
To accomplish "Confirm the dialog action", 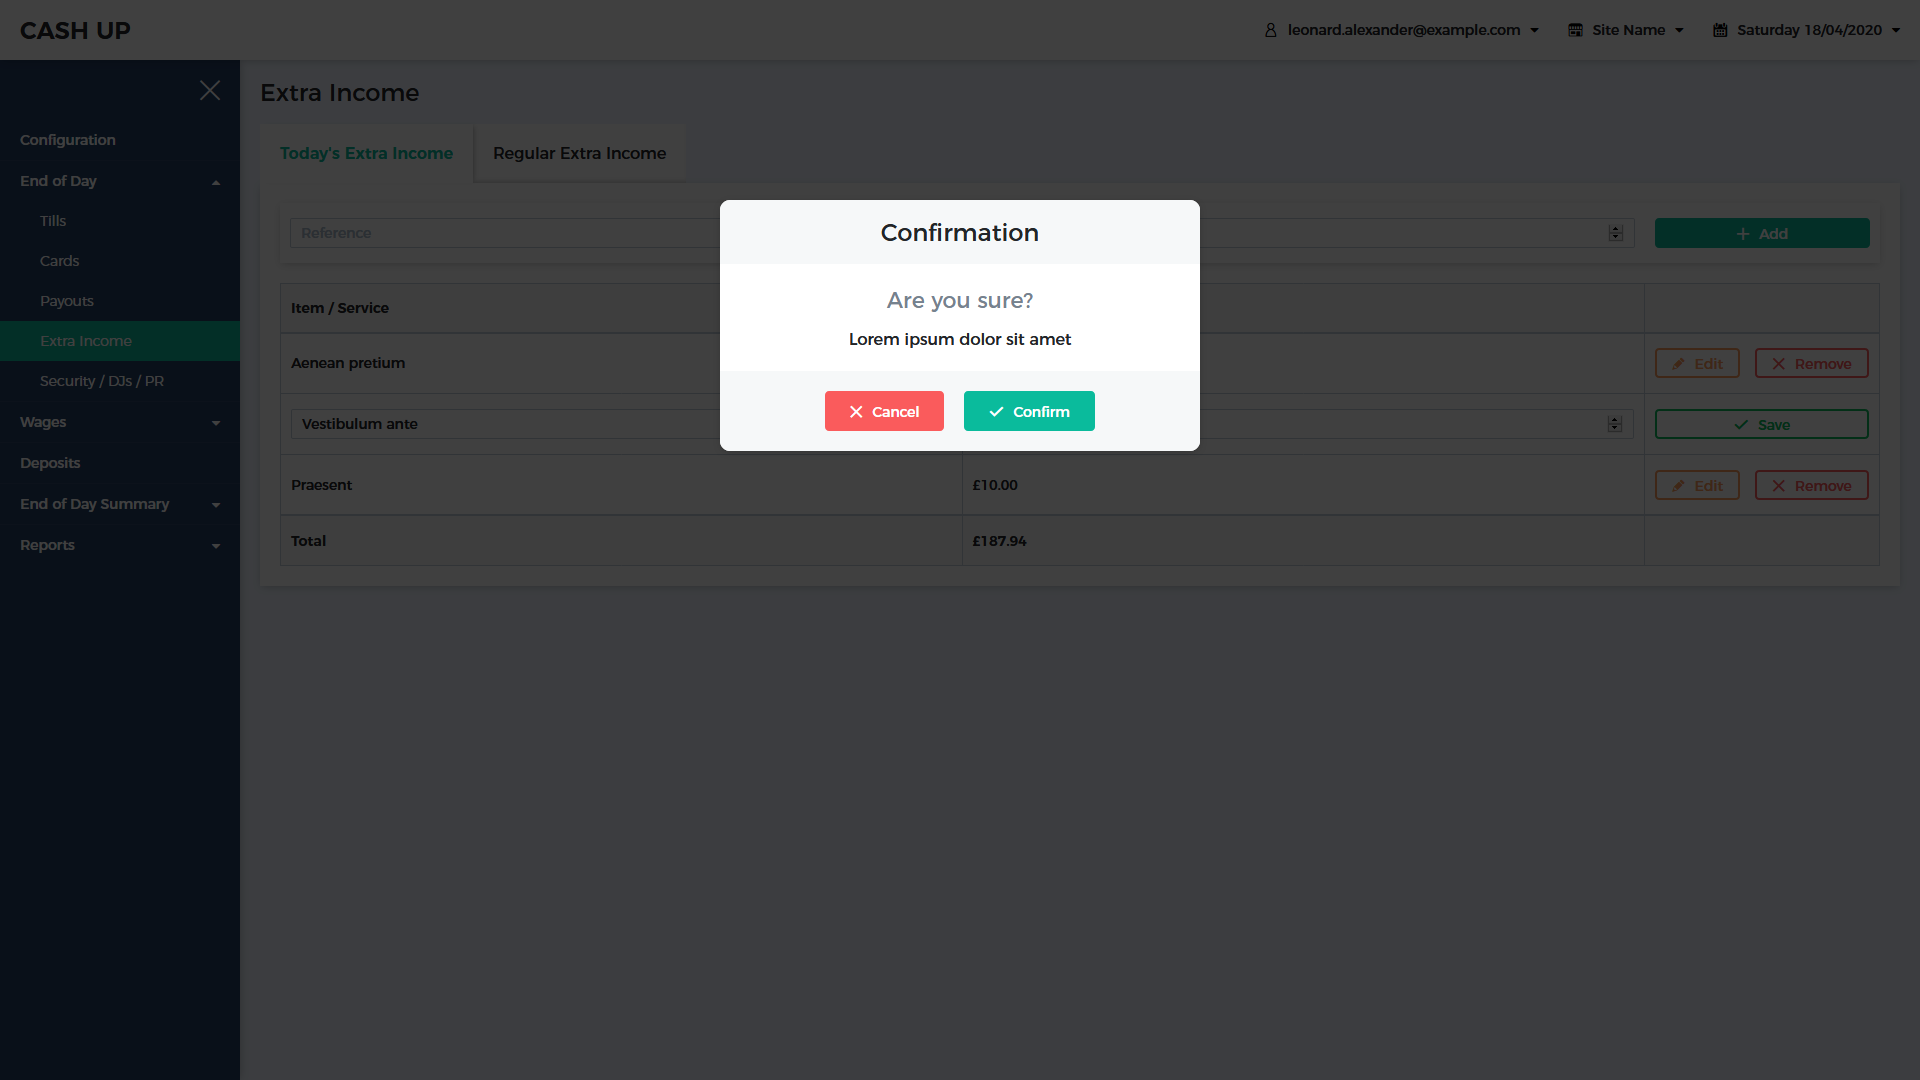I will 1029,411.
